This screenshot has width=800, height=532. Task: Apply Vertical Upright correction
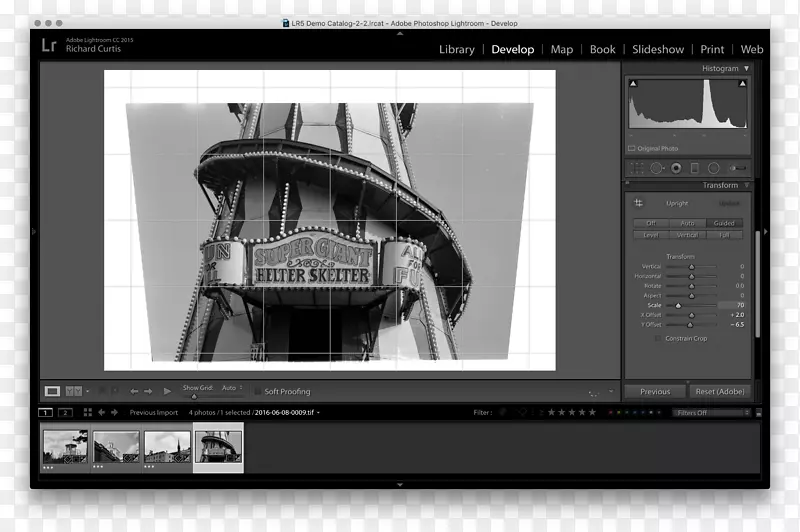coord(687,235)
